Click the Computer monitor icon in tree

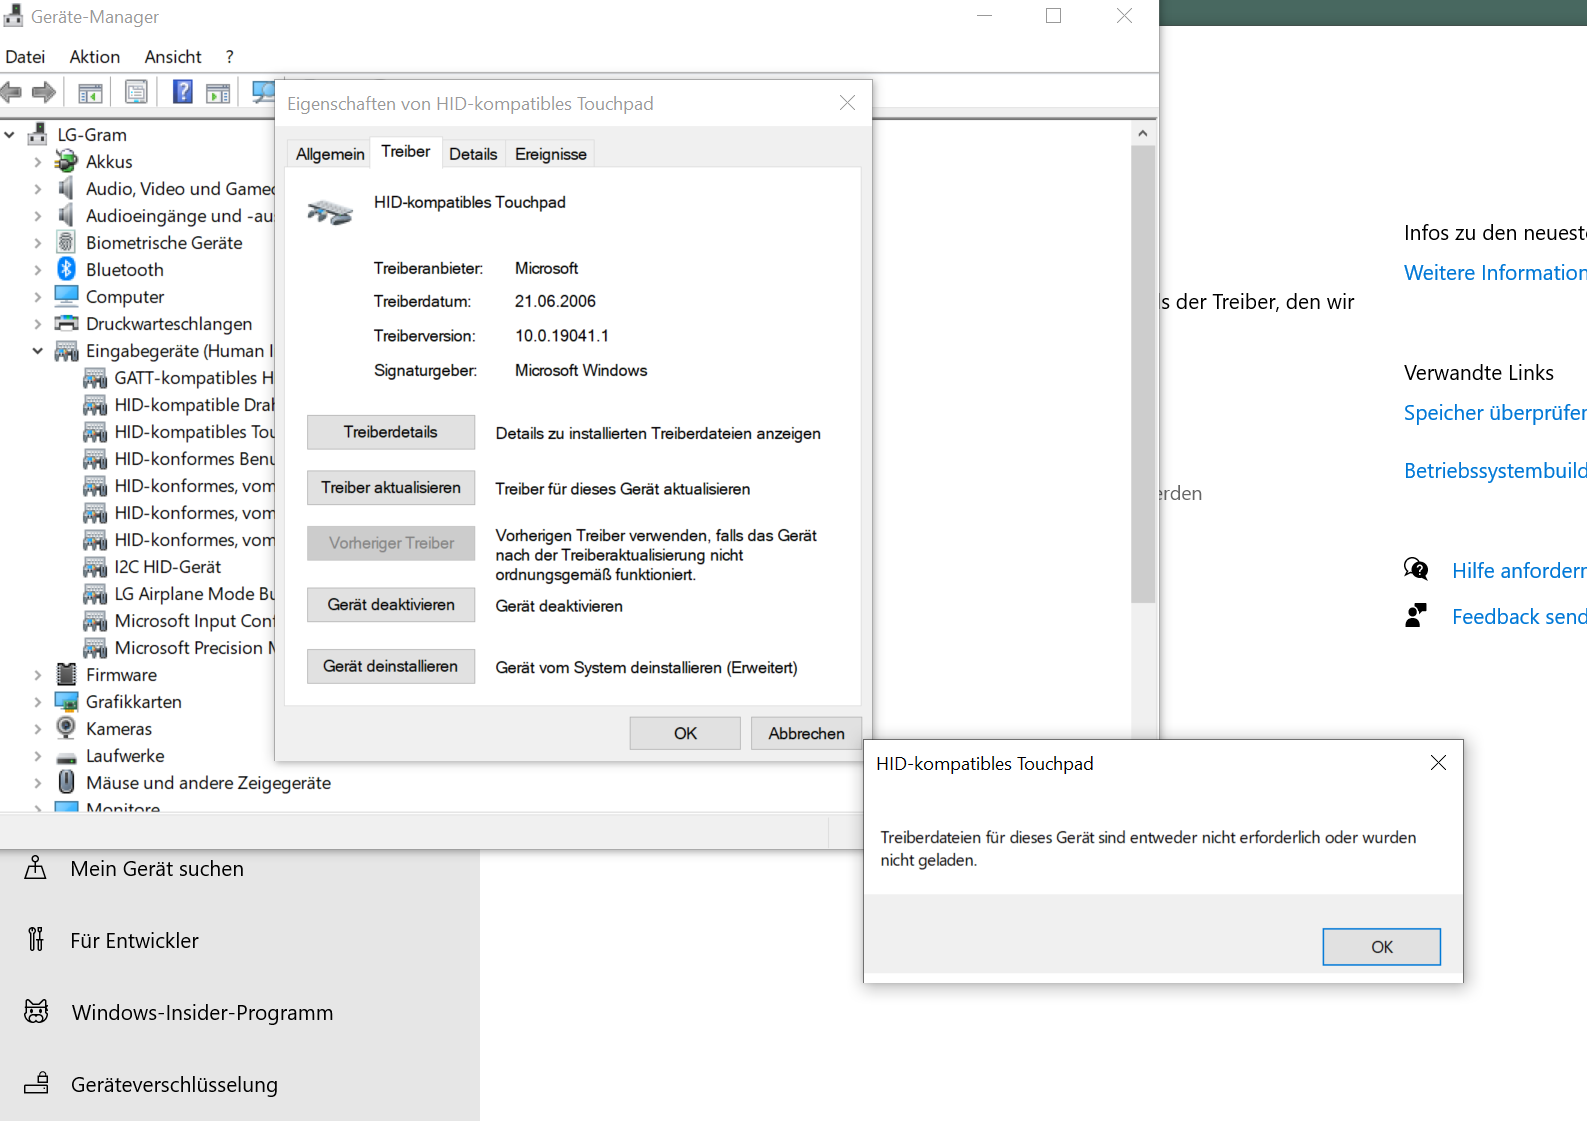(x=66, y=296)
